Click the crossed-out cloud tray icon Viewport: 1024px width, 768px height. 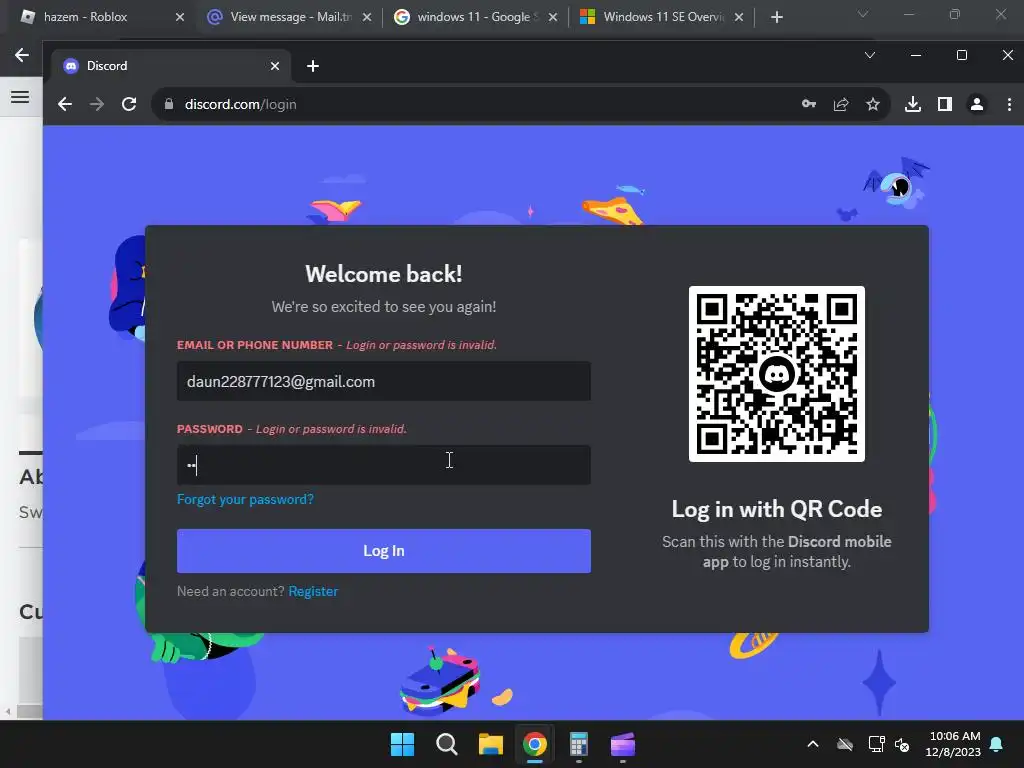(845, 744)
